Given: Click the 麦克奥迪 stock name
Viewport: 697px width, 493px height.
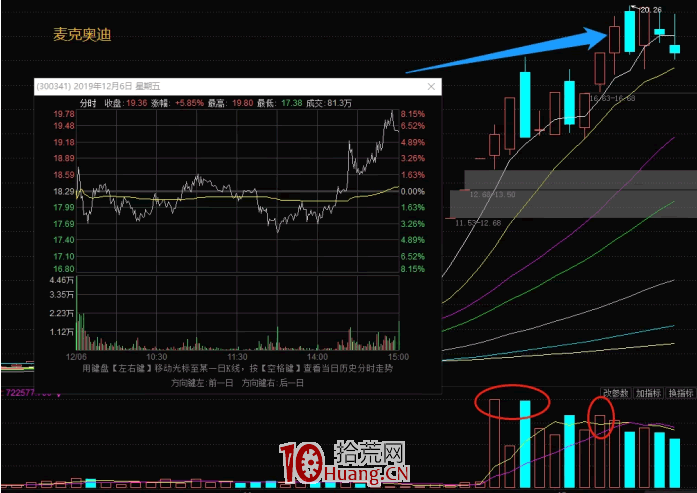Looking at the screenshot, I should 82,34.
